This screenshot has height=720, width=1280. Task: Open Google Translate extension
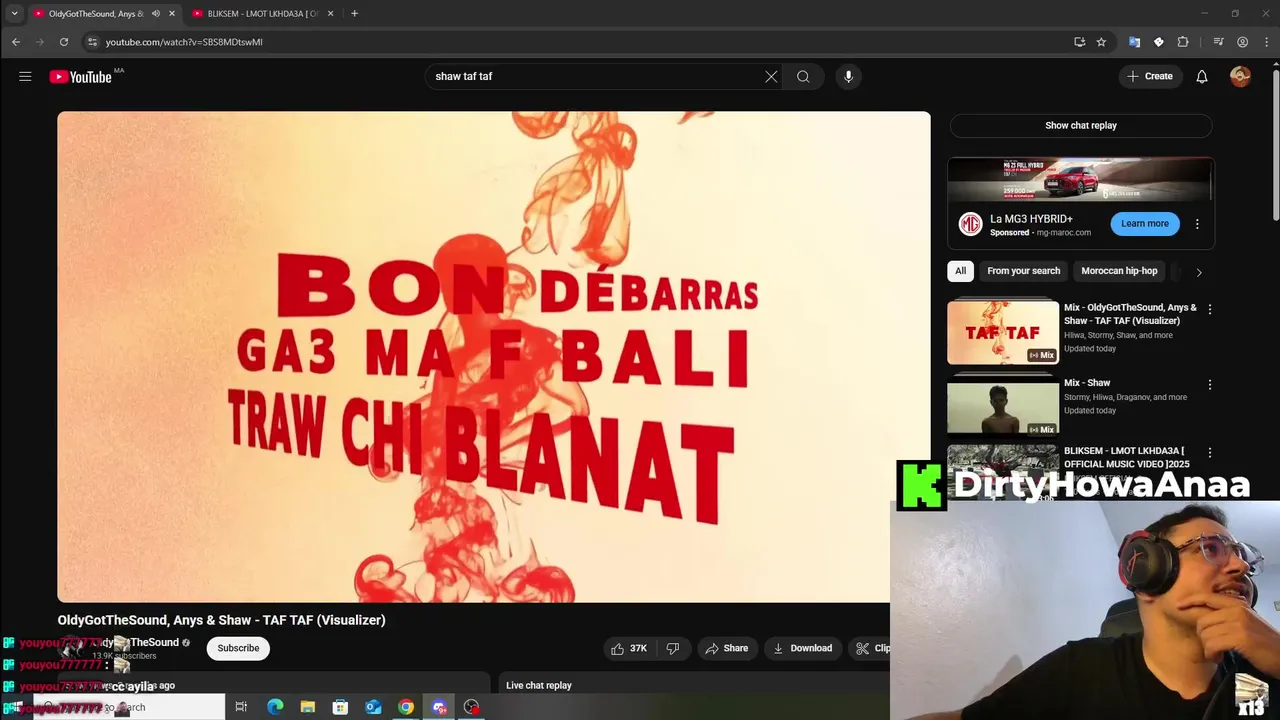[1134, 42]
